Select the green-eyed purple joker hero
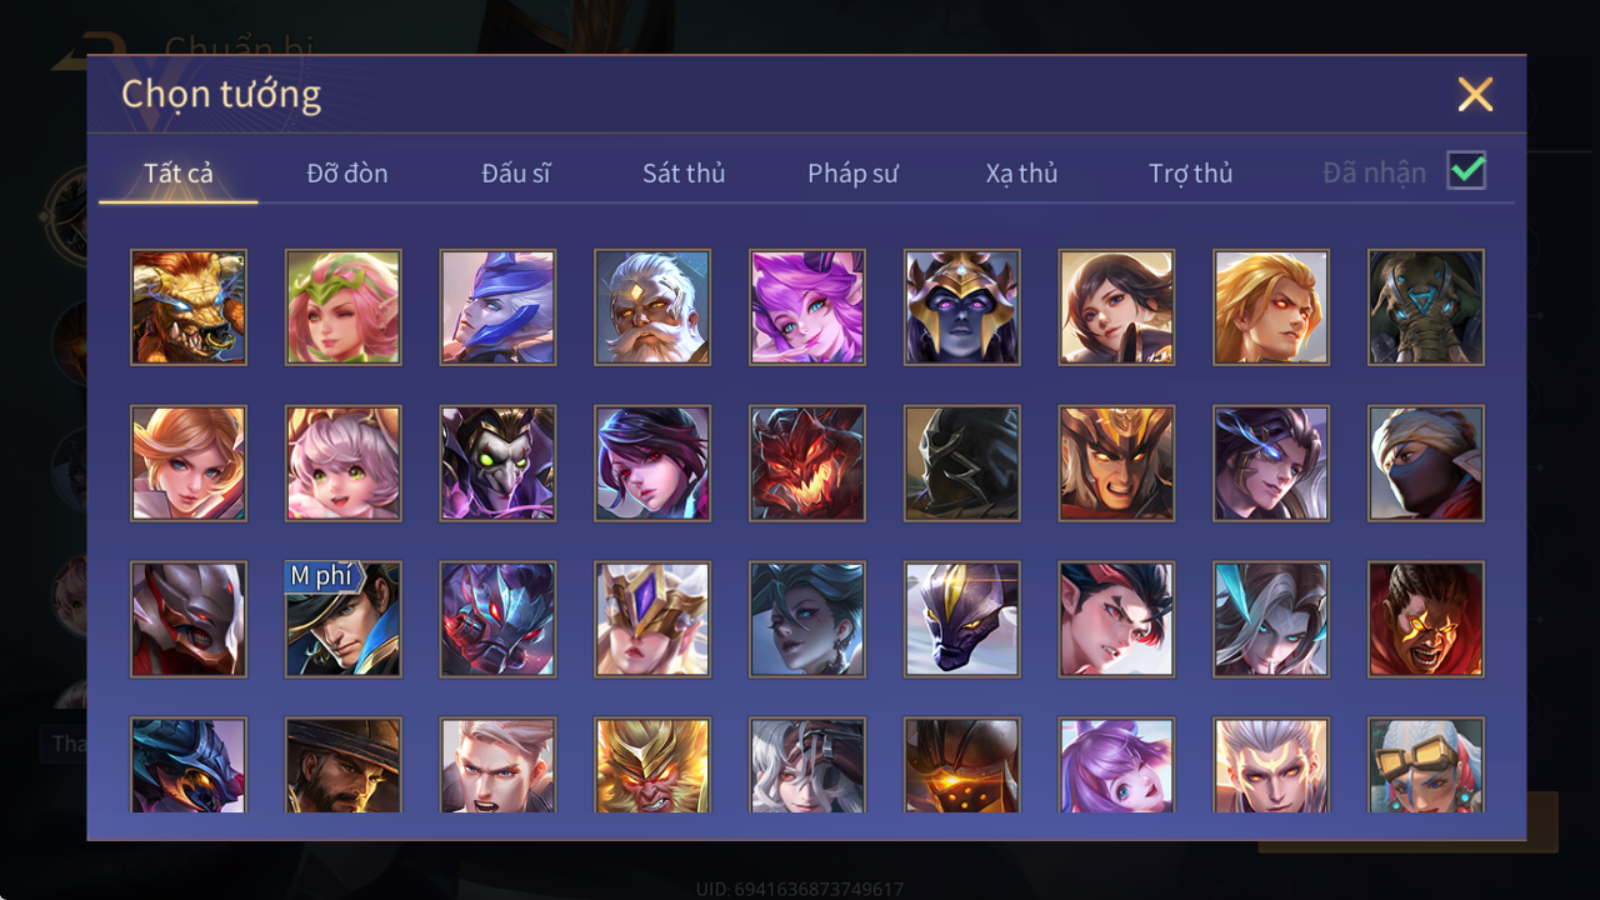Screen dimensions: 1600x900 click(498, 463)
